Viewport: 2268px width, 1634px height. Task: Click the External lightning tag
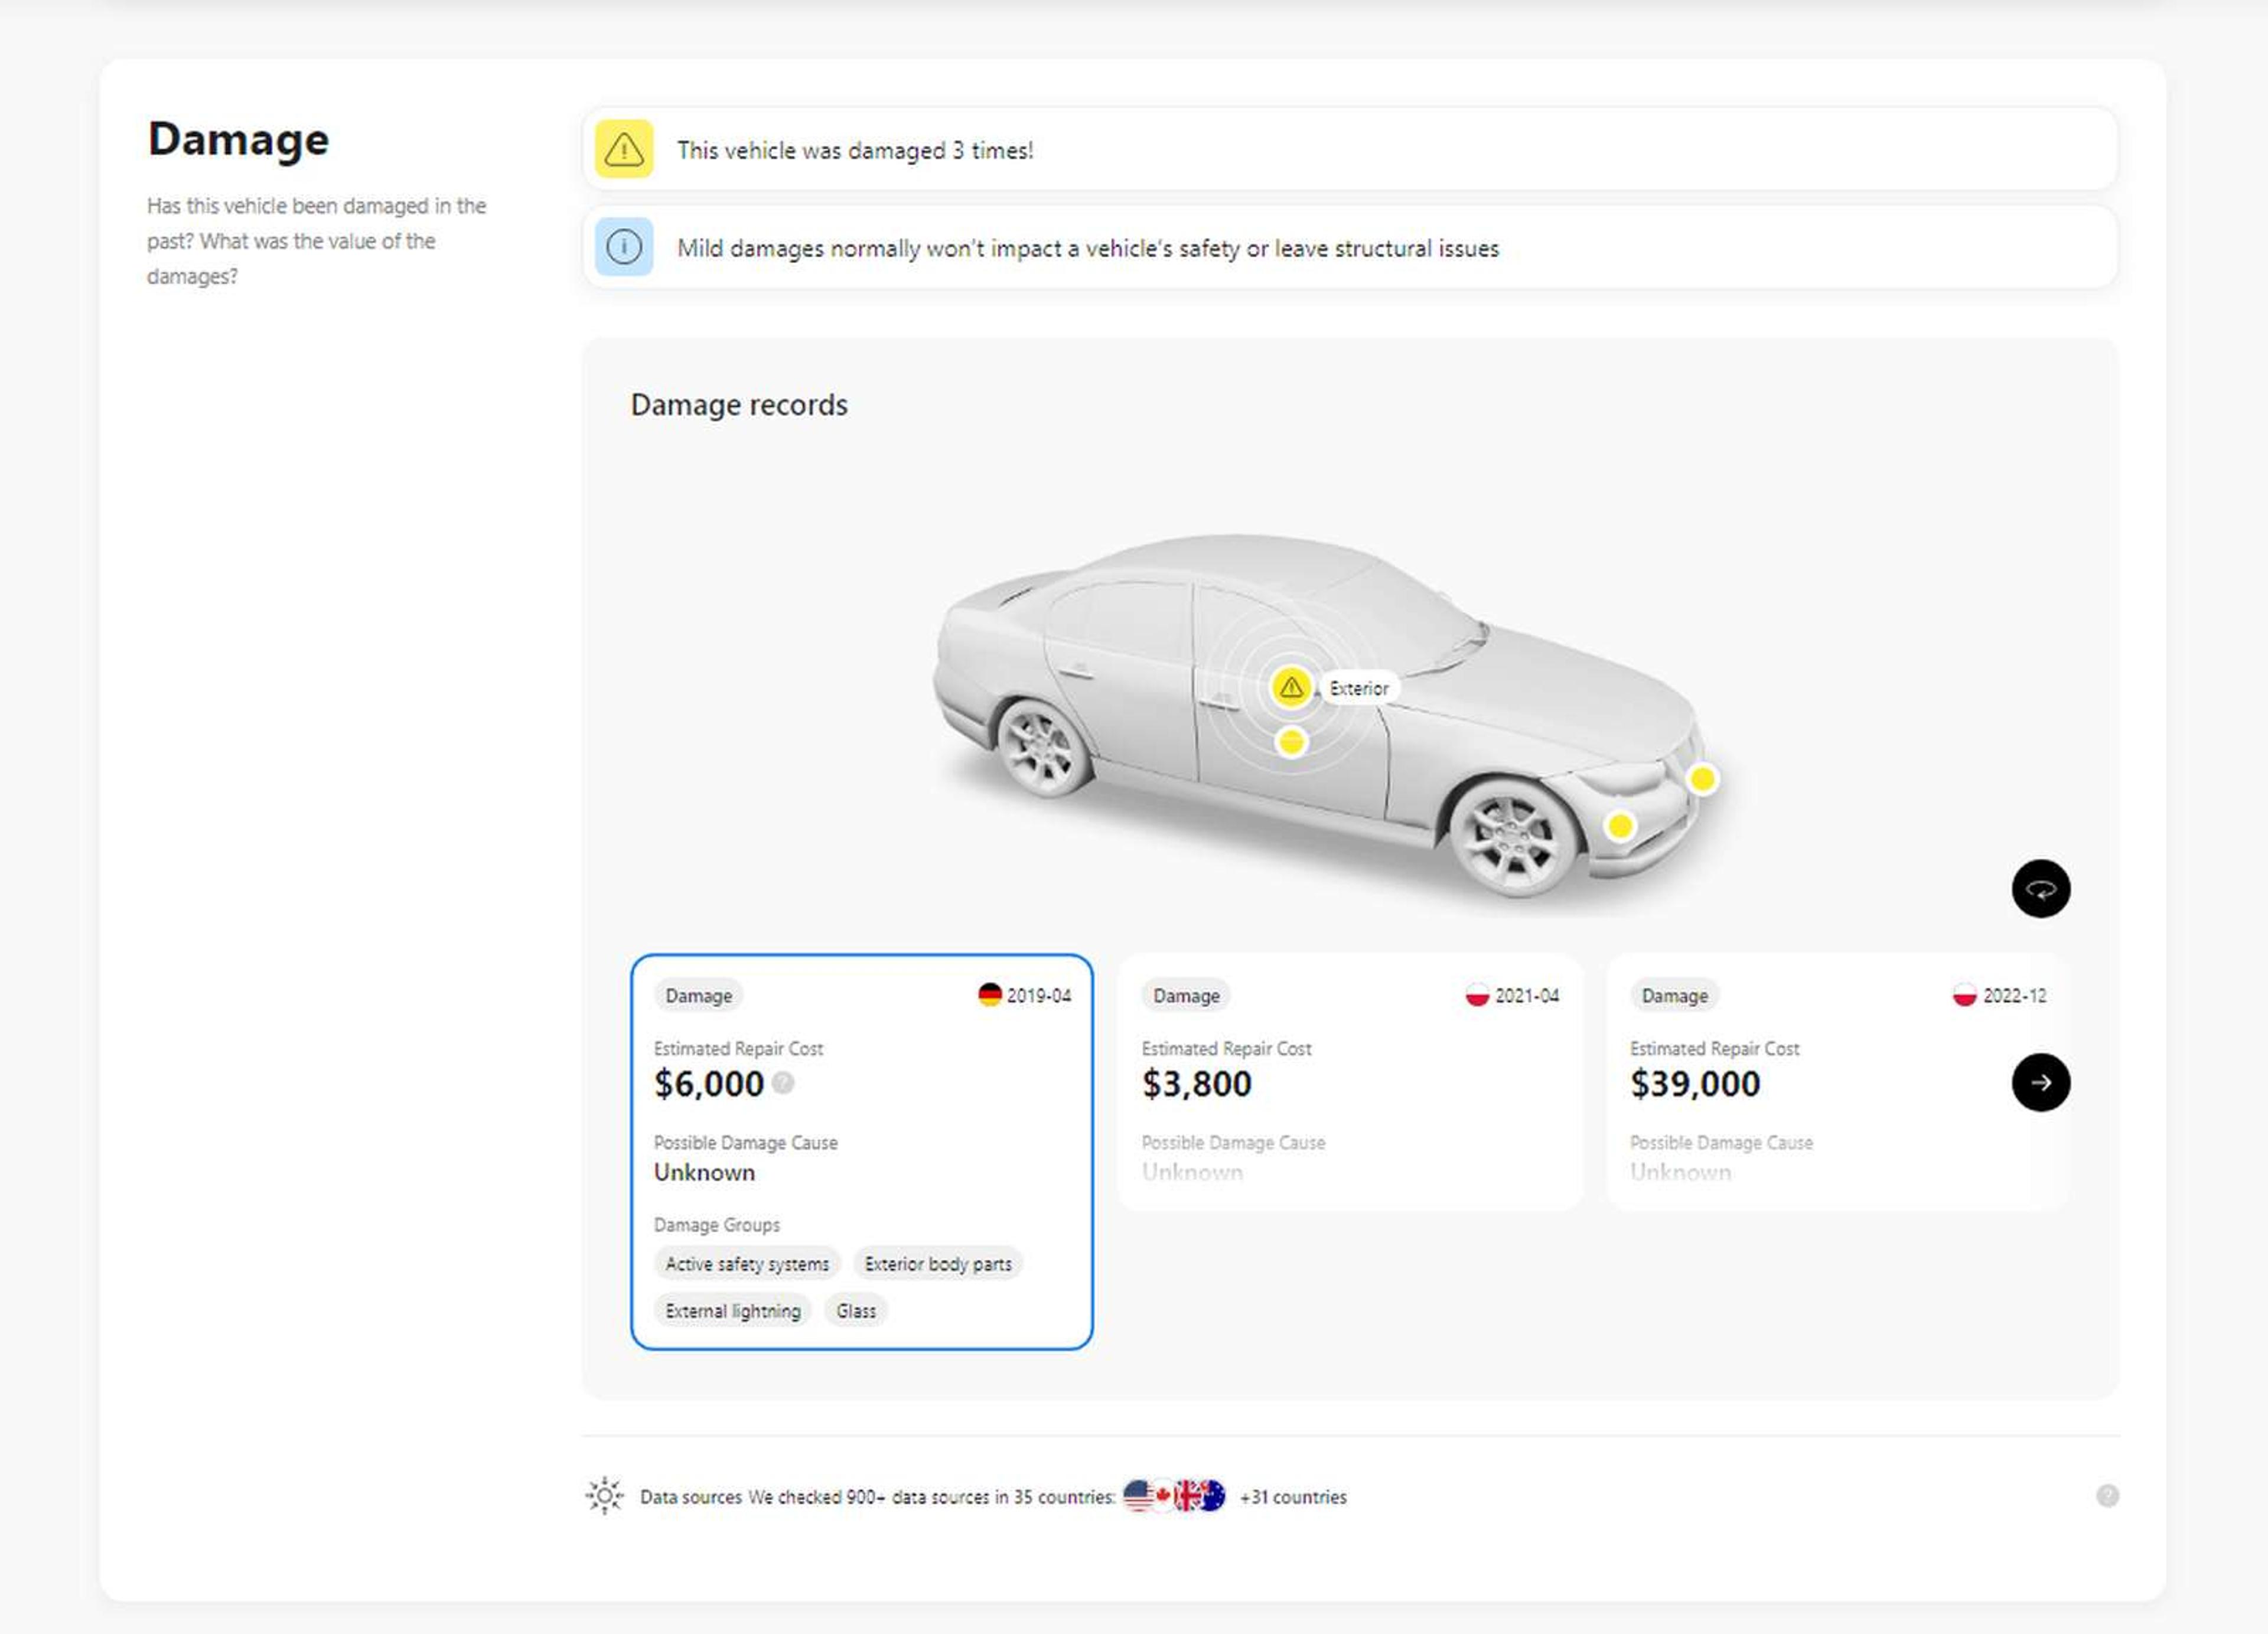point(733,1311)
